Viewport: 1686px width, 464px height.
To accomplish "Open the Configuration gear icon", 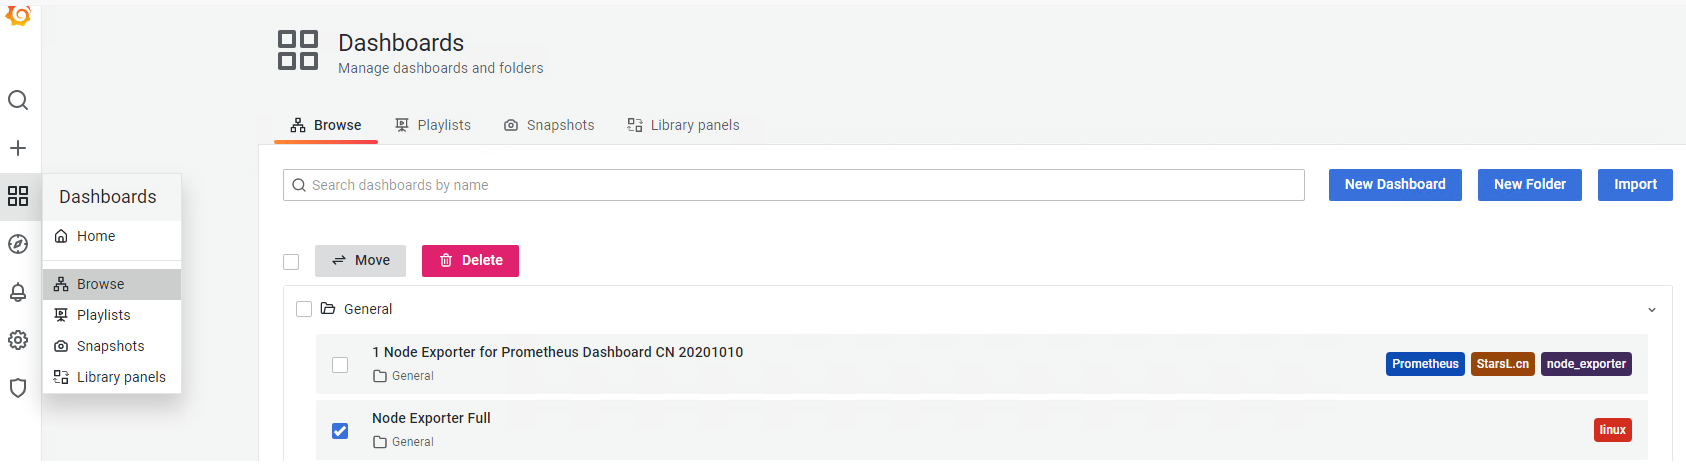I will click(18, 340).
